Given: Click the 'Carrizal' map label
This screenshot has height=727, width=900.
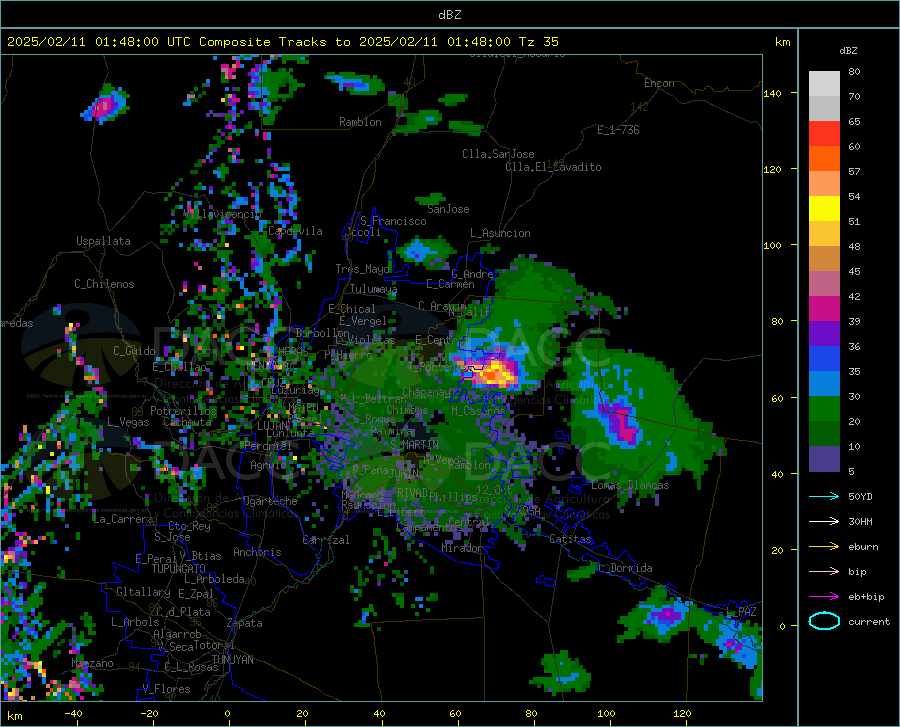Looking at the screenshot, I should 325,540.
